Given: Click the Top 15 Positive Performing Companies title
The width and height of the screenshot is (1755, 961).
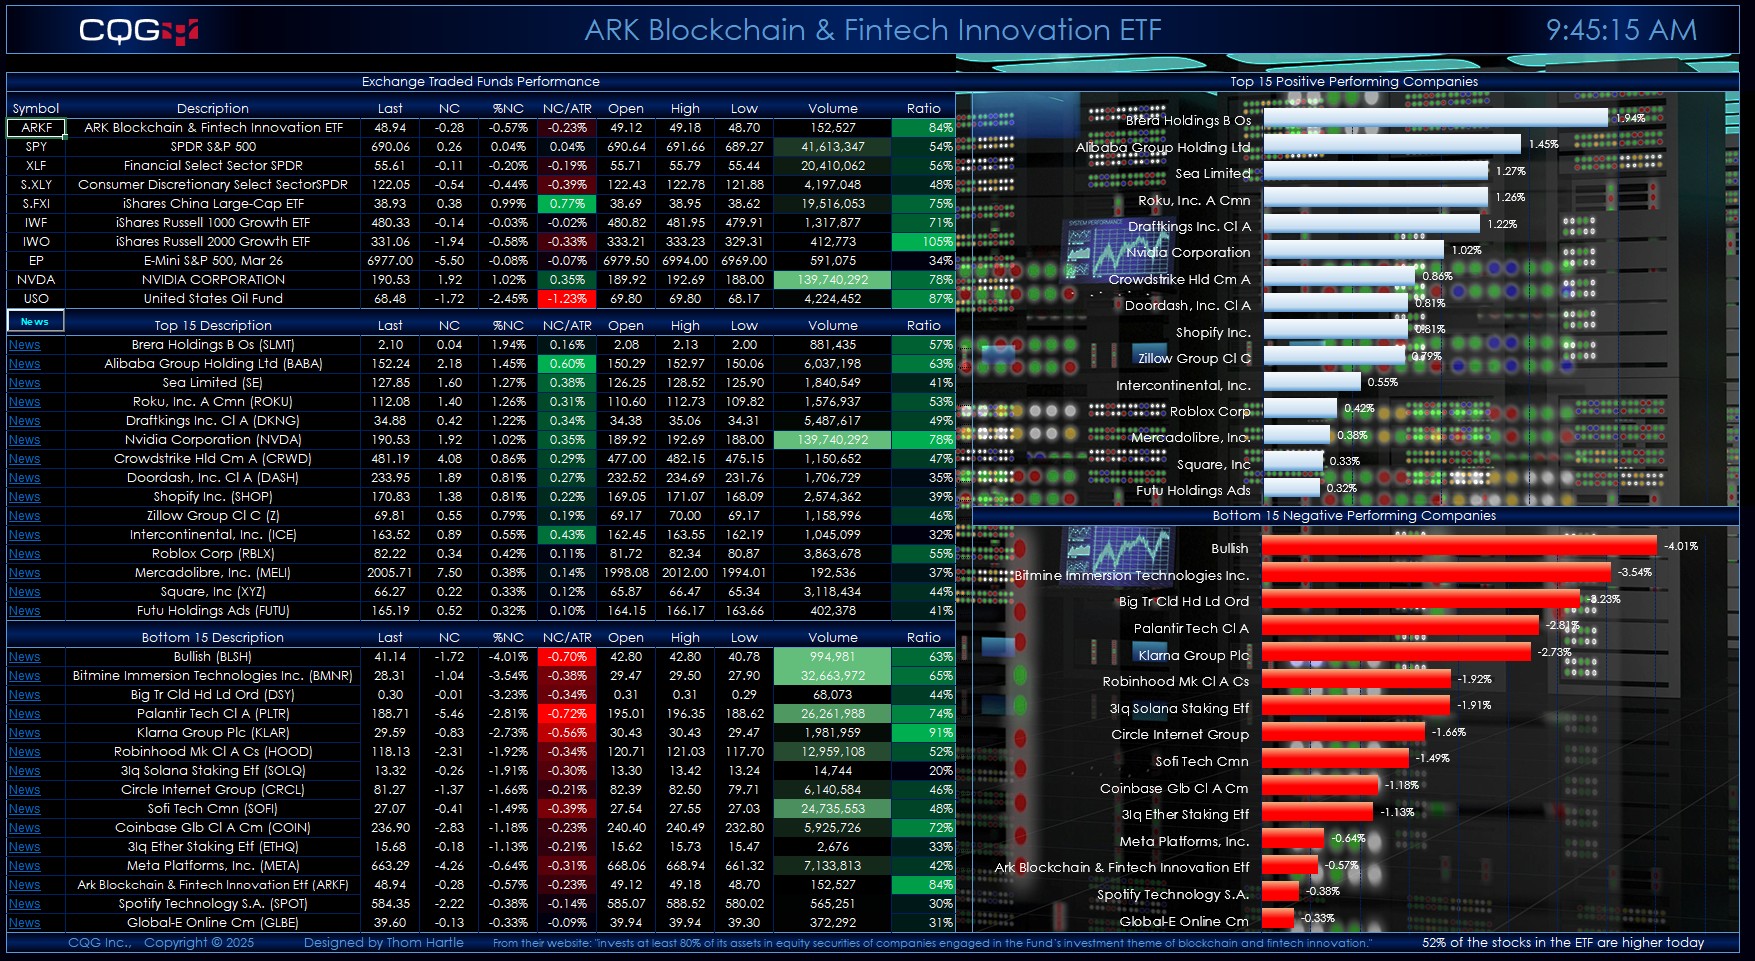Looking at the screenshot, I should click(1353, 82).
